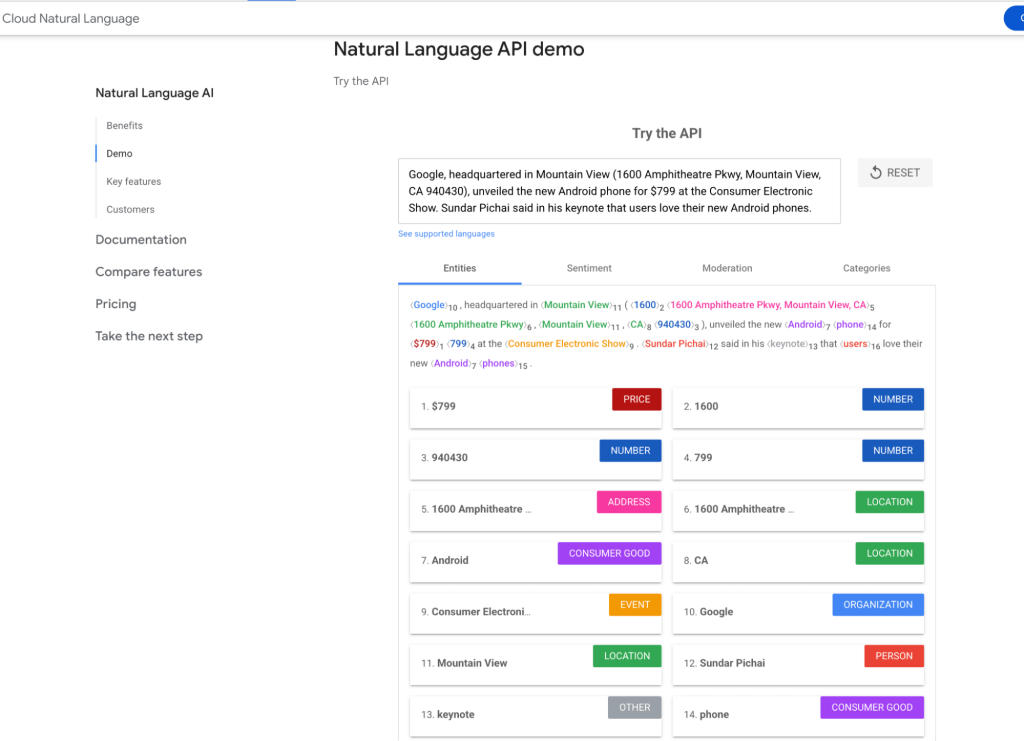This screenshot has width=1024, height=741.
Task: Click the CONSUMER GOOD tag on Android card
Action: coord(609,554)
